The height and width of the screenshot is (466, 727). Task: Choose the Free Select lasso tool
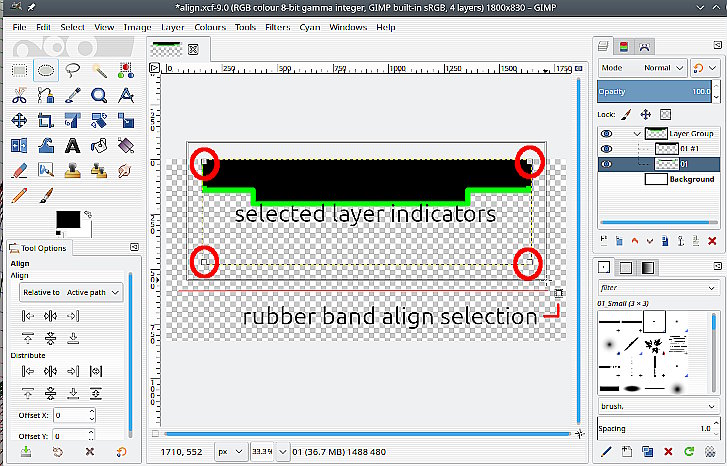pyautogui.click(x=72, y=70)
